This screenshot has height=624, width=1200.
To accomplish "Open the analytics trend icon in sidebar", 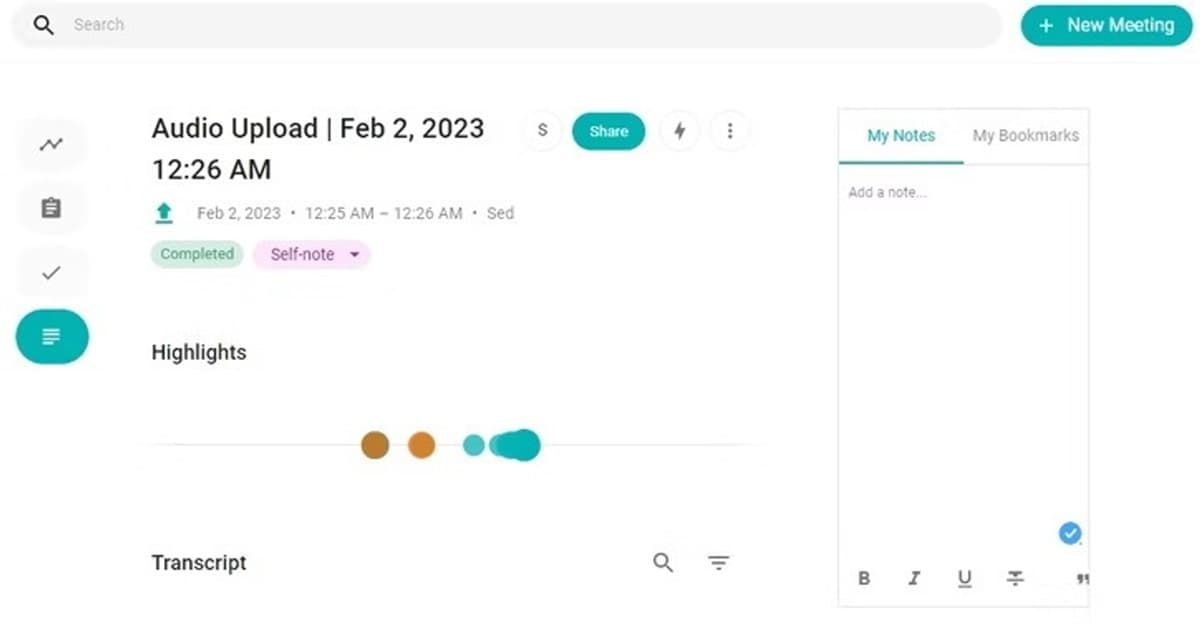I will [x=51, y=145].
